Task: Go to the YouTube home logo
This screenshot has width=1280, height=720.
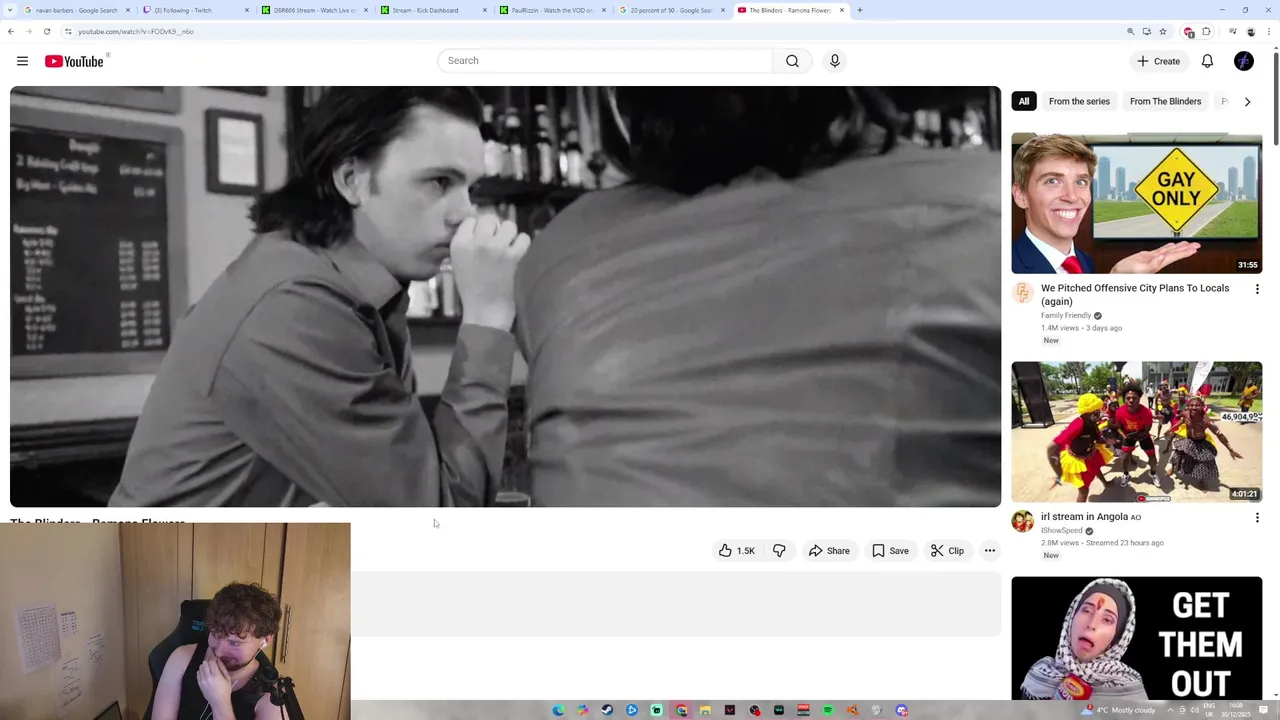Action: pyautogui.click(x=74, y=61)
